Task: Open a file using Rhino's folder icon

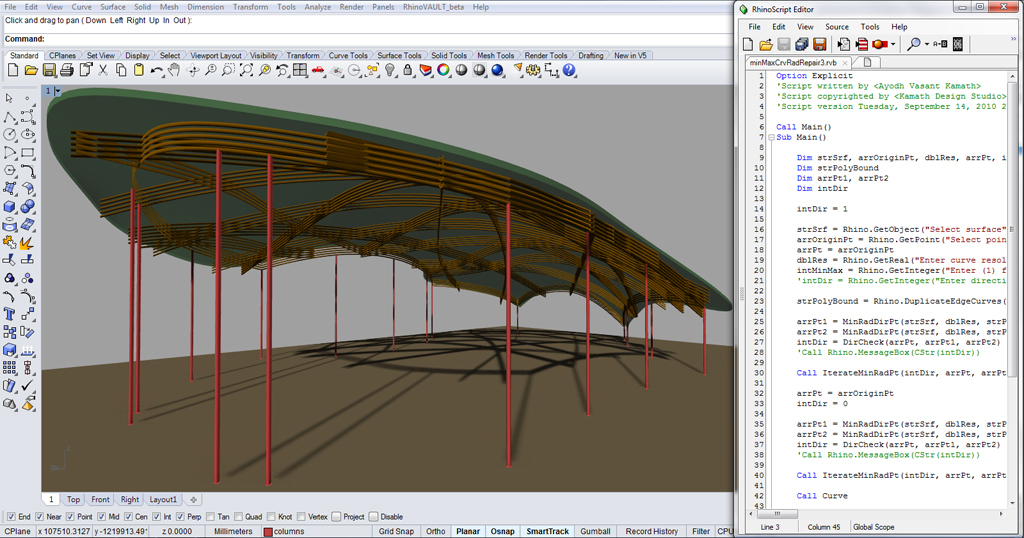Action: pyautogui.click(x=31, y=70)
